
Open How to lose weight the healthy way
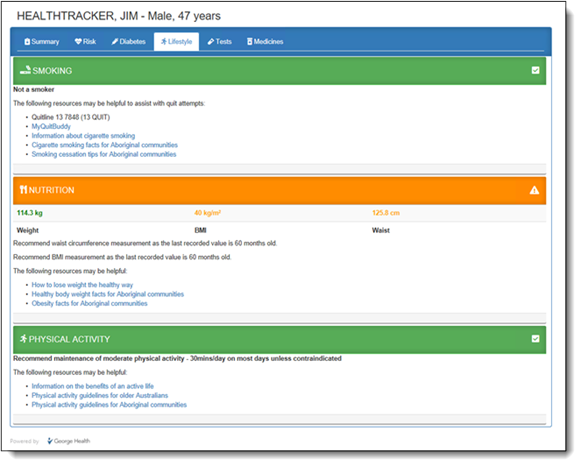pos(82,285)
